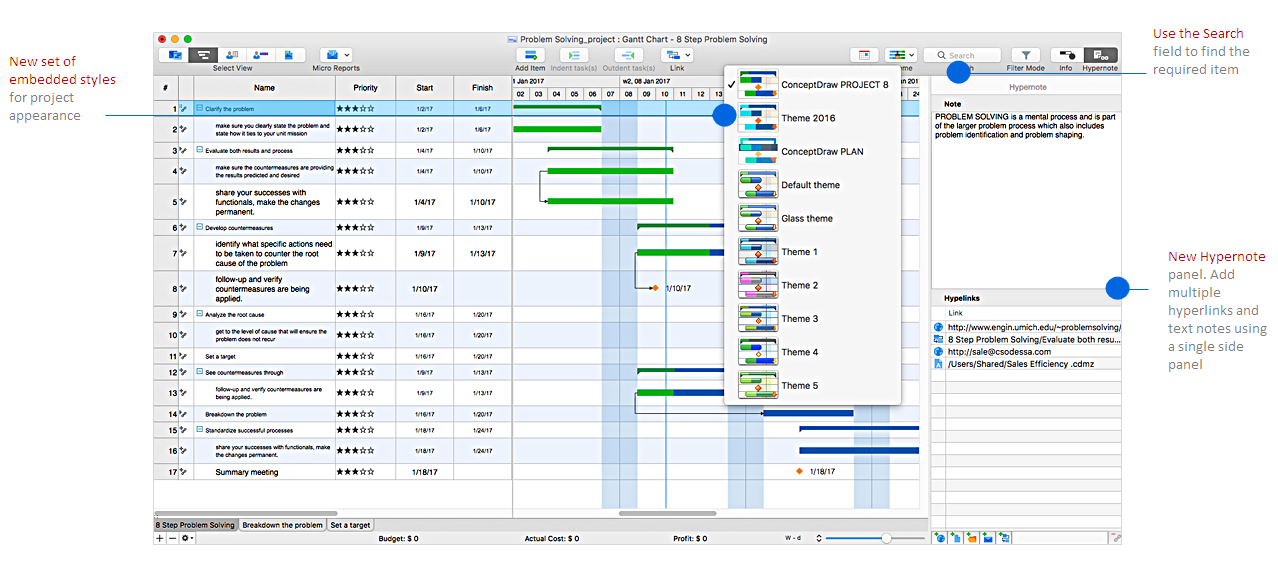Select the Theme 3 thumbnail
The height and width of the screenshot is (579, 1278).
758,319
